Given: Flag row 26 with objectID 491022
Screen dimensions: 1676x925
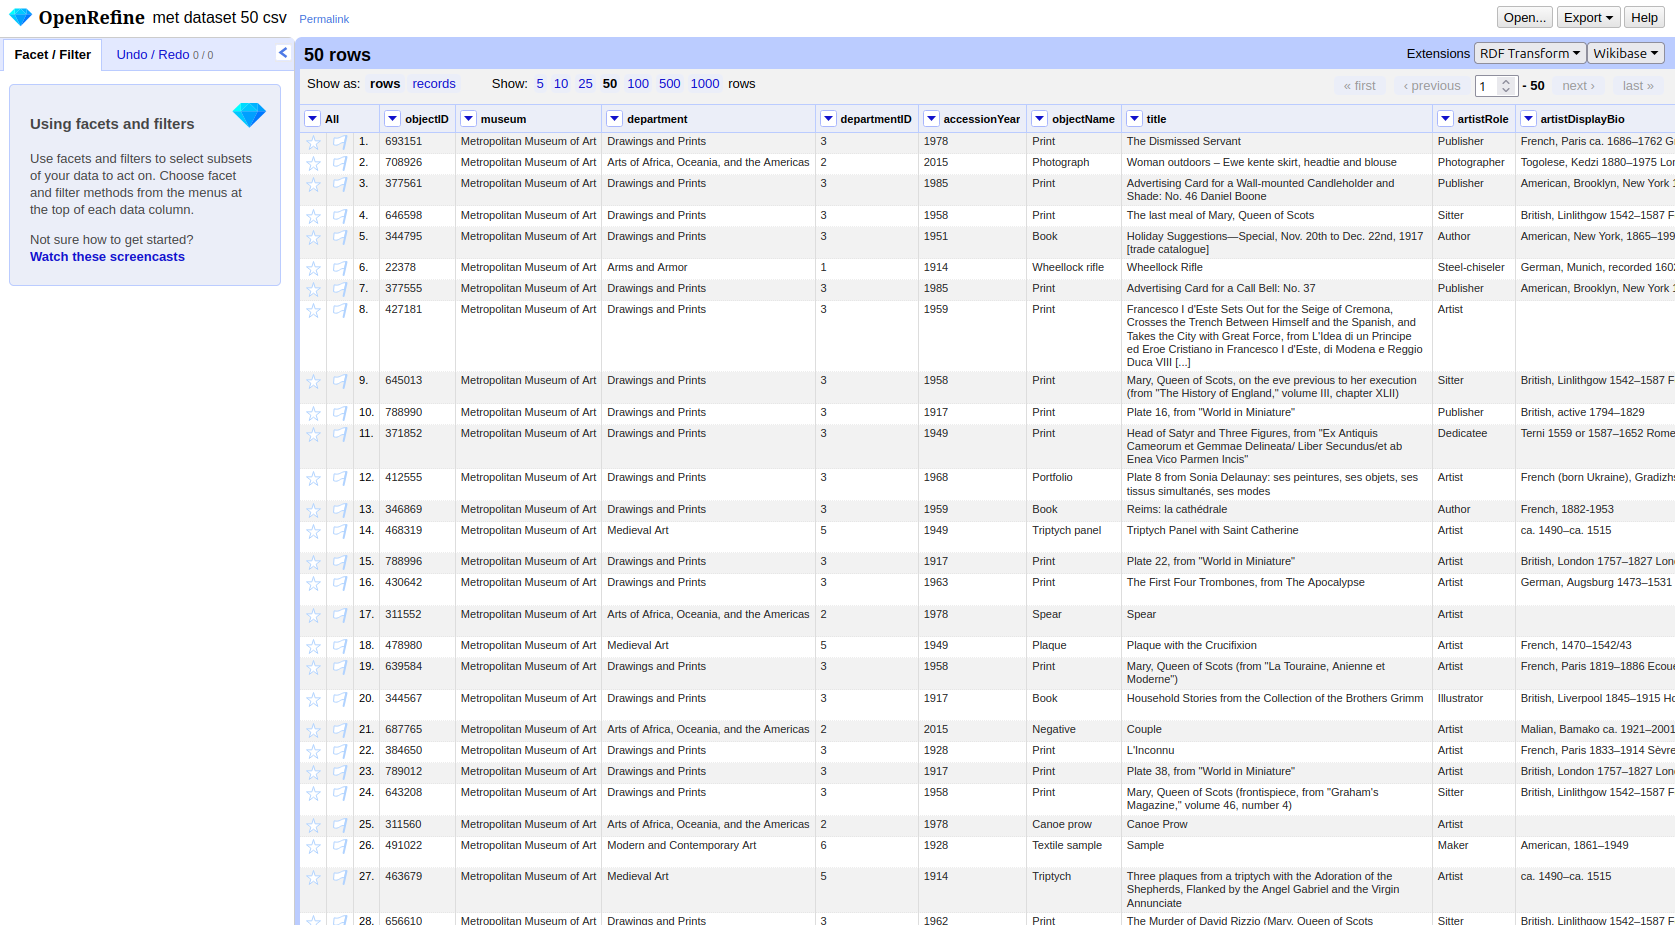Looking at the screenshot, I should click(x=340, y=846).
